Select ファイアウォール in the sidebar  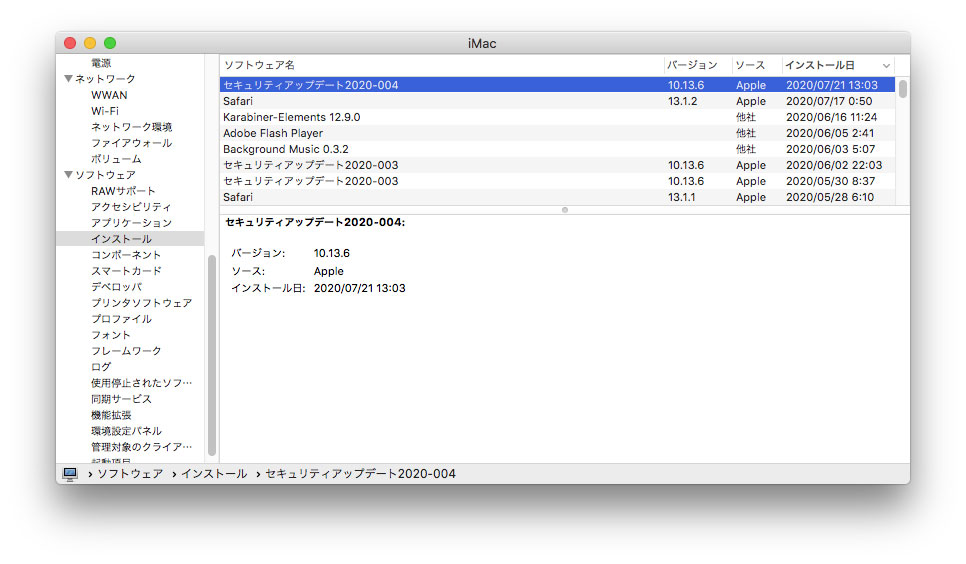coord(131,143)
